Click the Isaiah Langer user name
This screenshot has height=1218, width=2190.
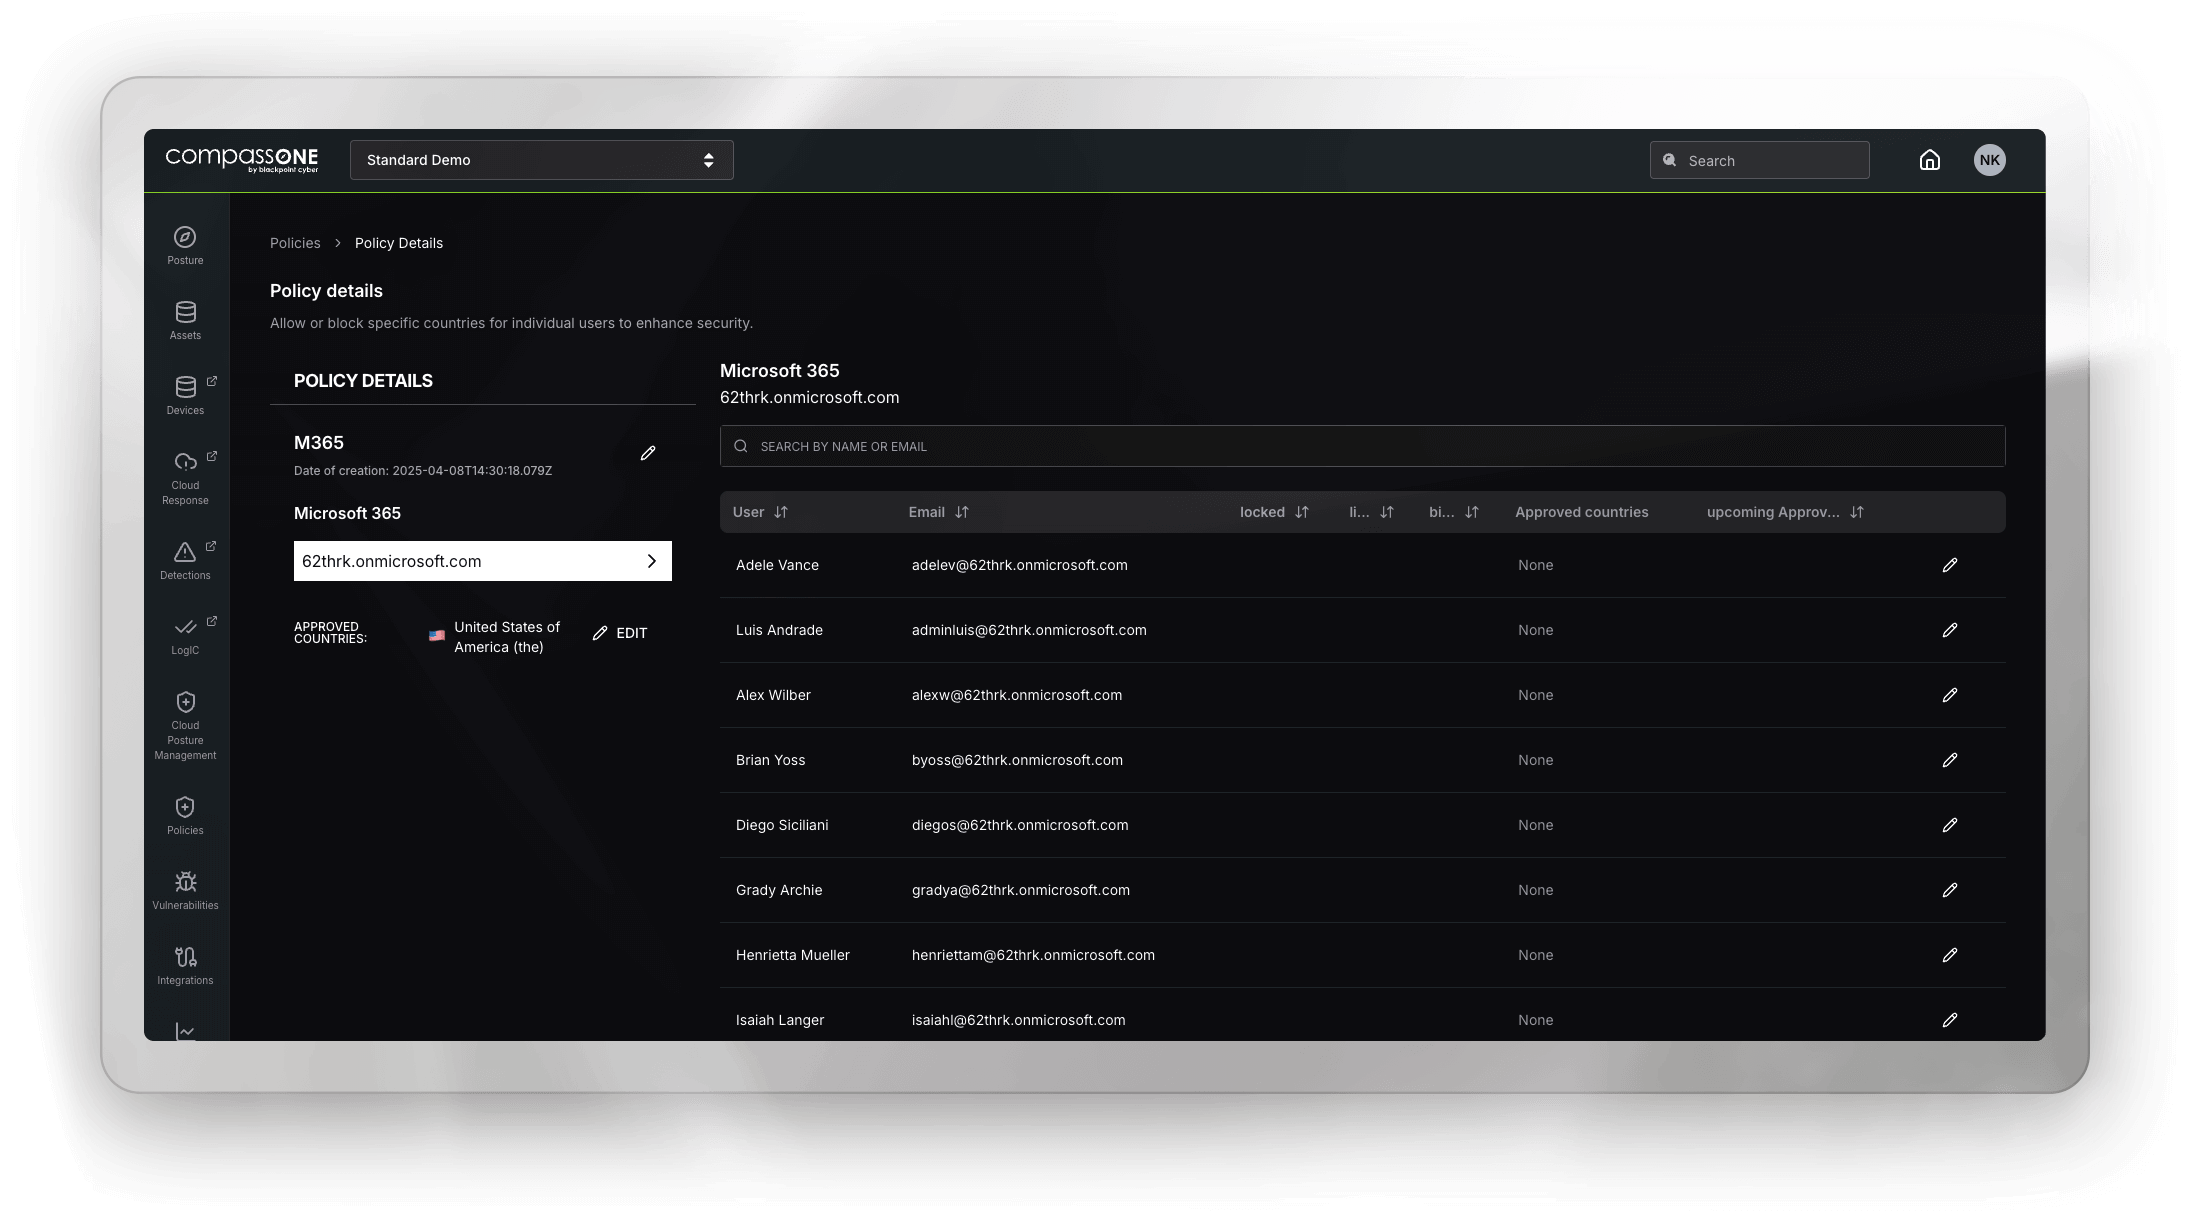pos(780,1020)
